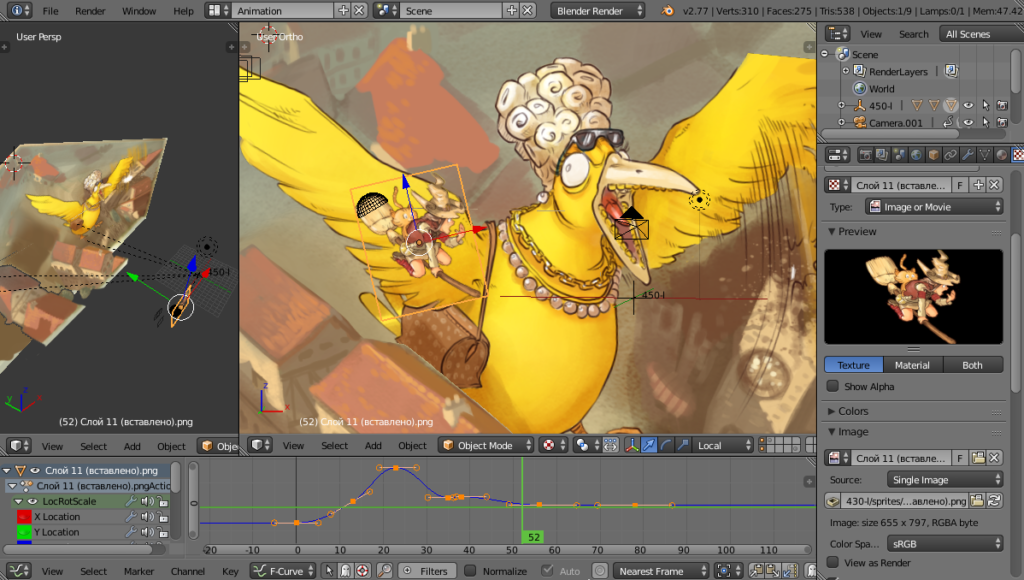This screenshot has height=580, width=1024.
Task: Open the Marker menu in graph editor
Action: tap(139, 571)
